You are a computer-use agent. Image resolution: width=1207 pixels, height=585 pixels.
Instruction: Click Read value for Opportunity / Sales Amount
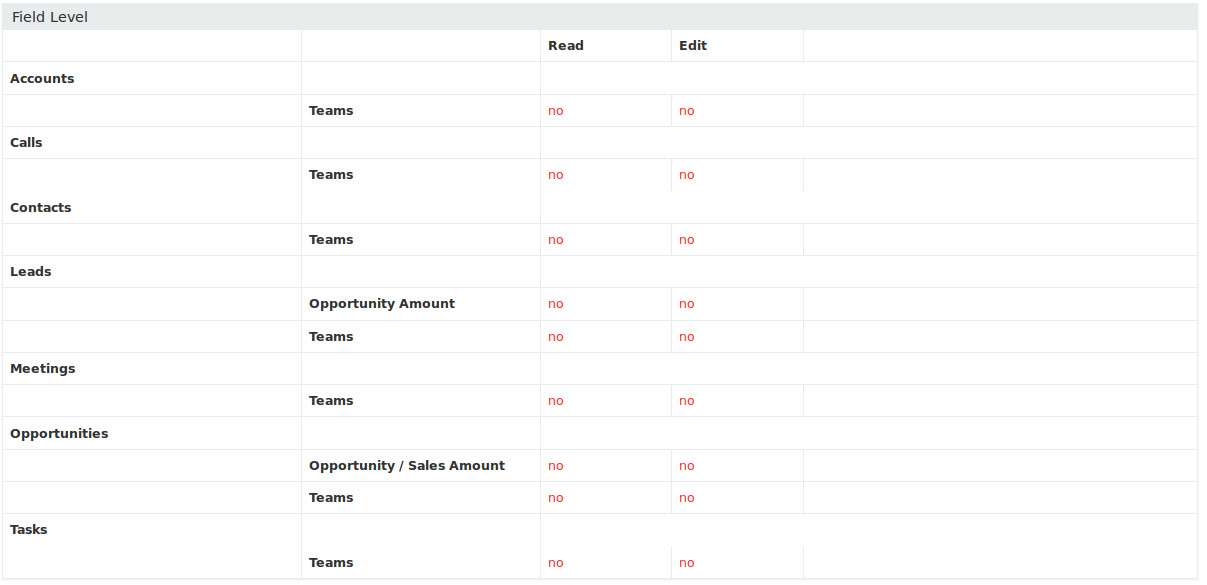pyautogui.click(x=556, y=466)
